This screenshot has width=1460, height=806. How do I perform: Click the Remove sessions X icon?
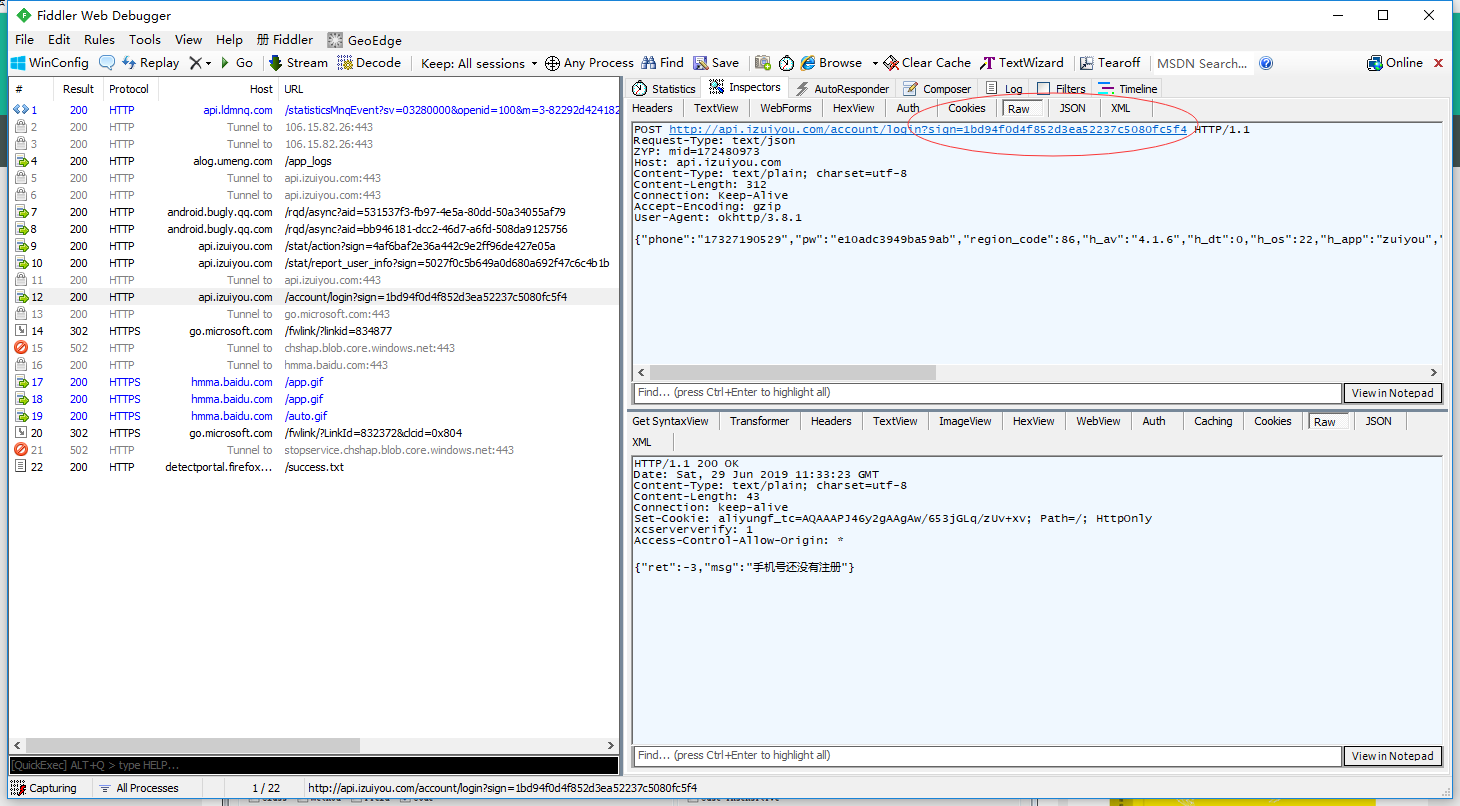coord(196,63)
